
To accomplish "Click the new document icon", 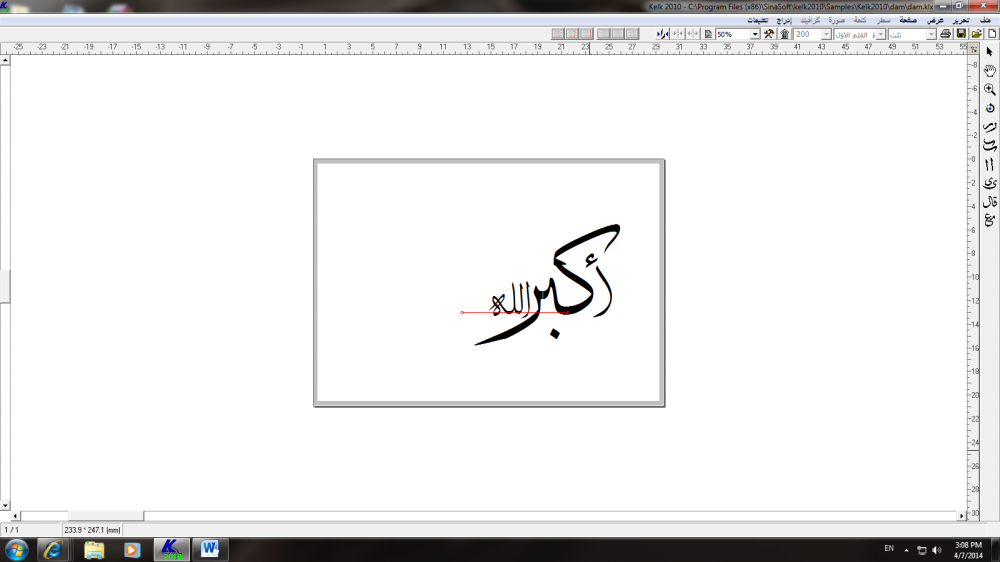I will pos(991,34).
